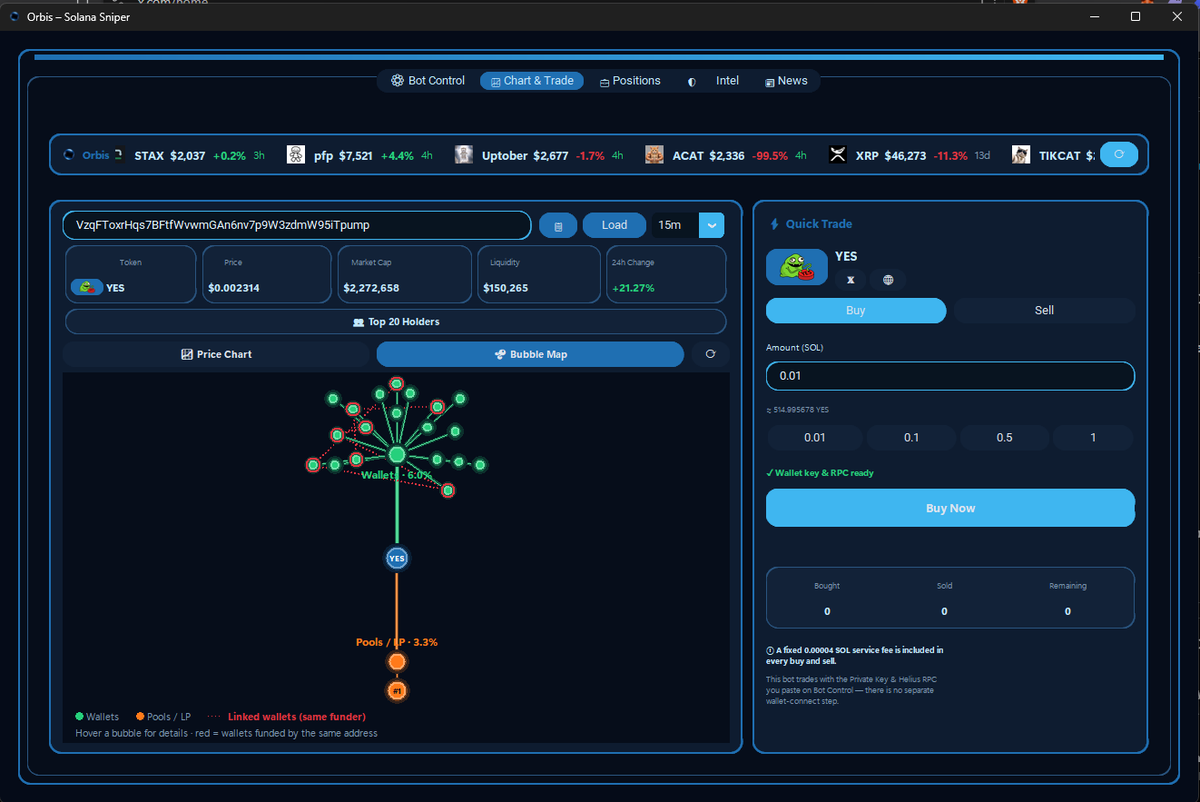Viewport: 1200px width, 802px height.
Task: Click the STAX ticker entry
Action: coord(199,156)
